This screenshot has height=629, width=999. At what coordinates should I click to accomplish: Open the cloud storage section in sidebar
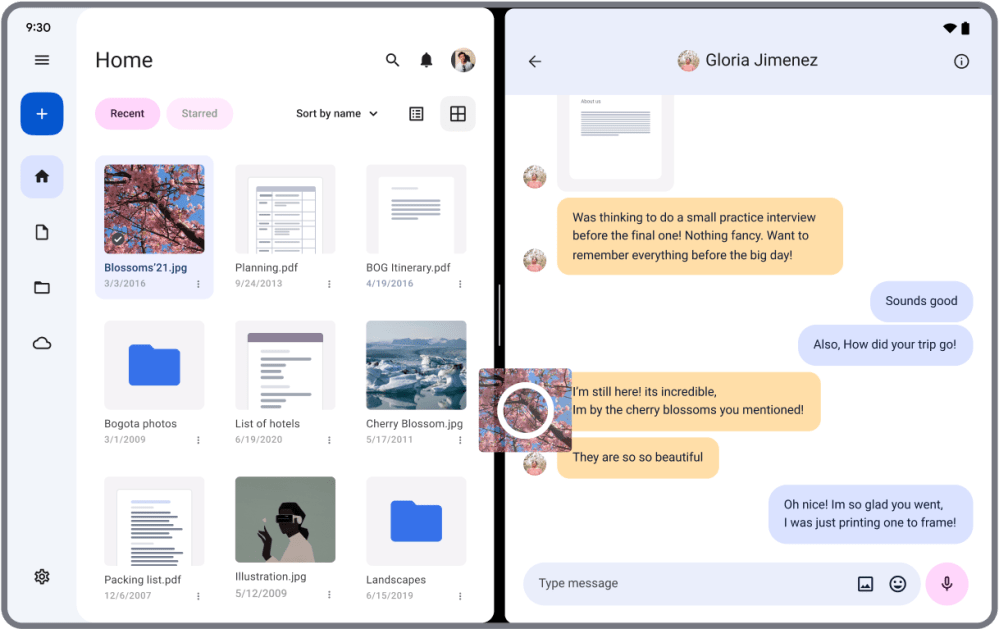[42, 343]
